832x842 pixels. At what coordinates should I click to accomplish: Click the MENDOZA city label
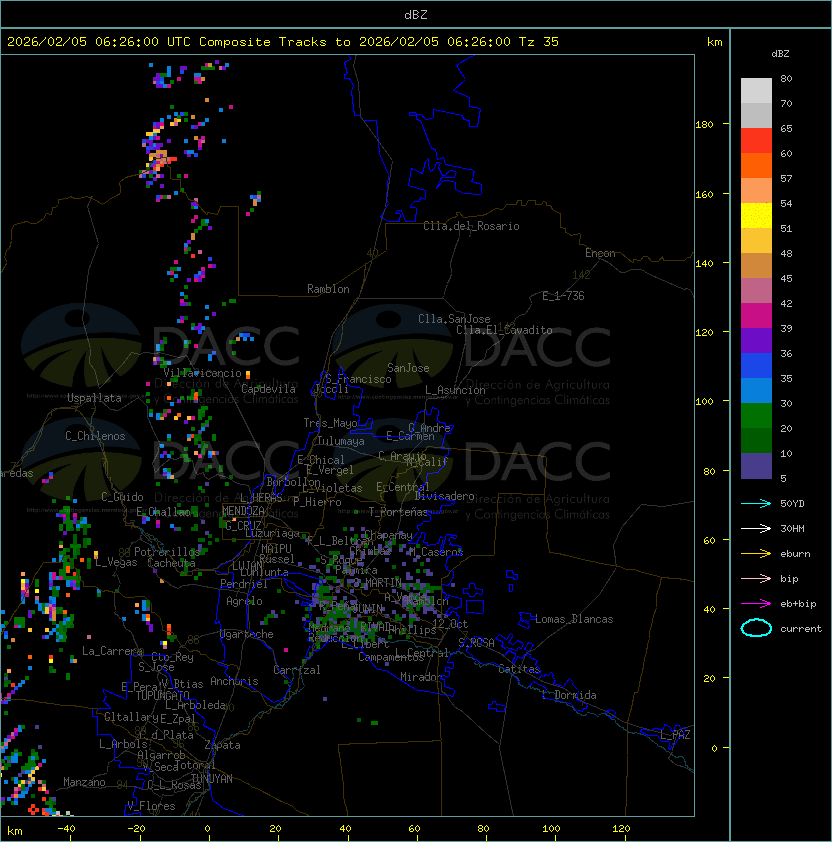[244, 511]
